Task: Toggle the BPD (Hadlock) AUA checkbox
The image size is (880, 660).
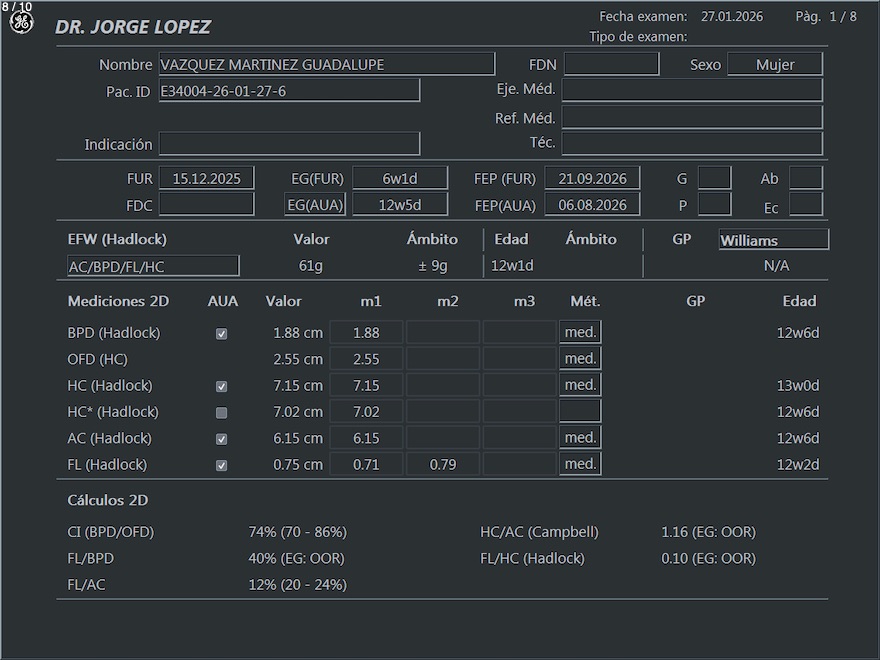Action: pyautogui.click(x=222, y=334)
